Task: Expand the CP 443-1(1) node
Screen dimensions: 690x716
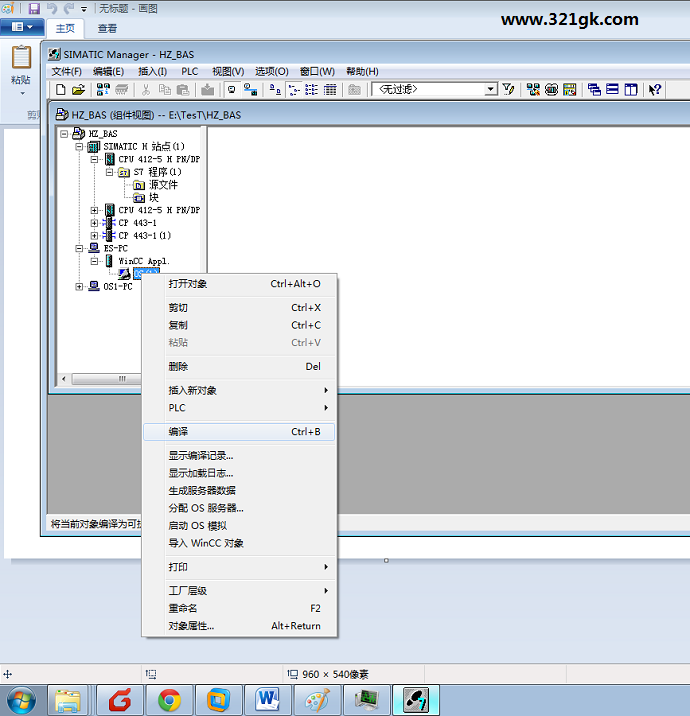Action: (x=95, y=236)
